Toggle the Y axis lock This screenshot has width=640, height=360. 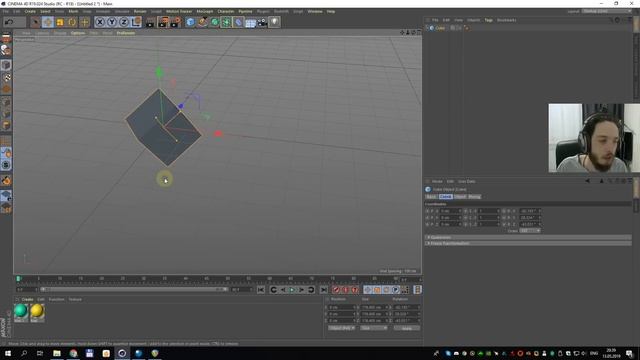click(112, 22)
